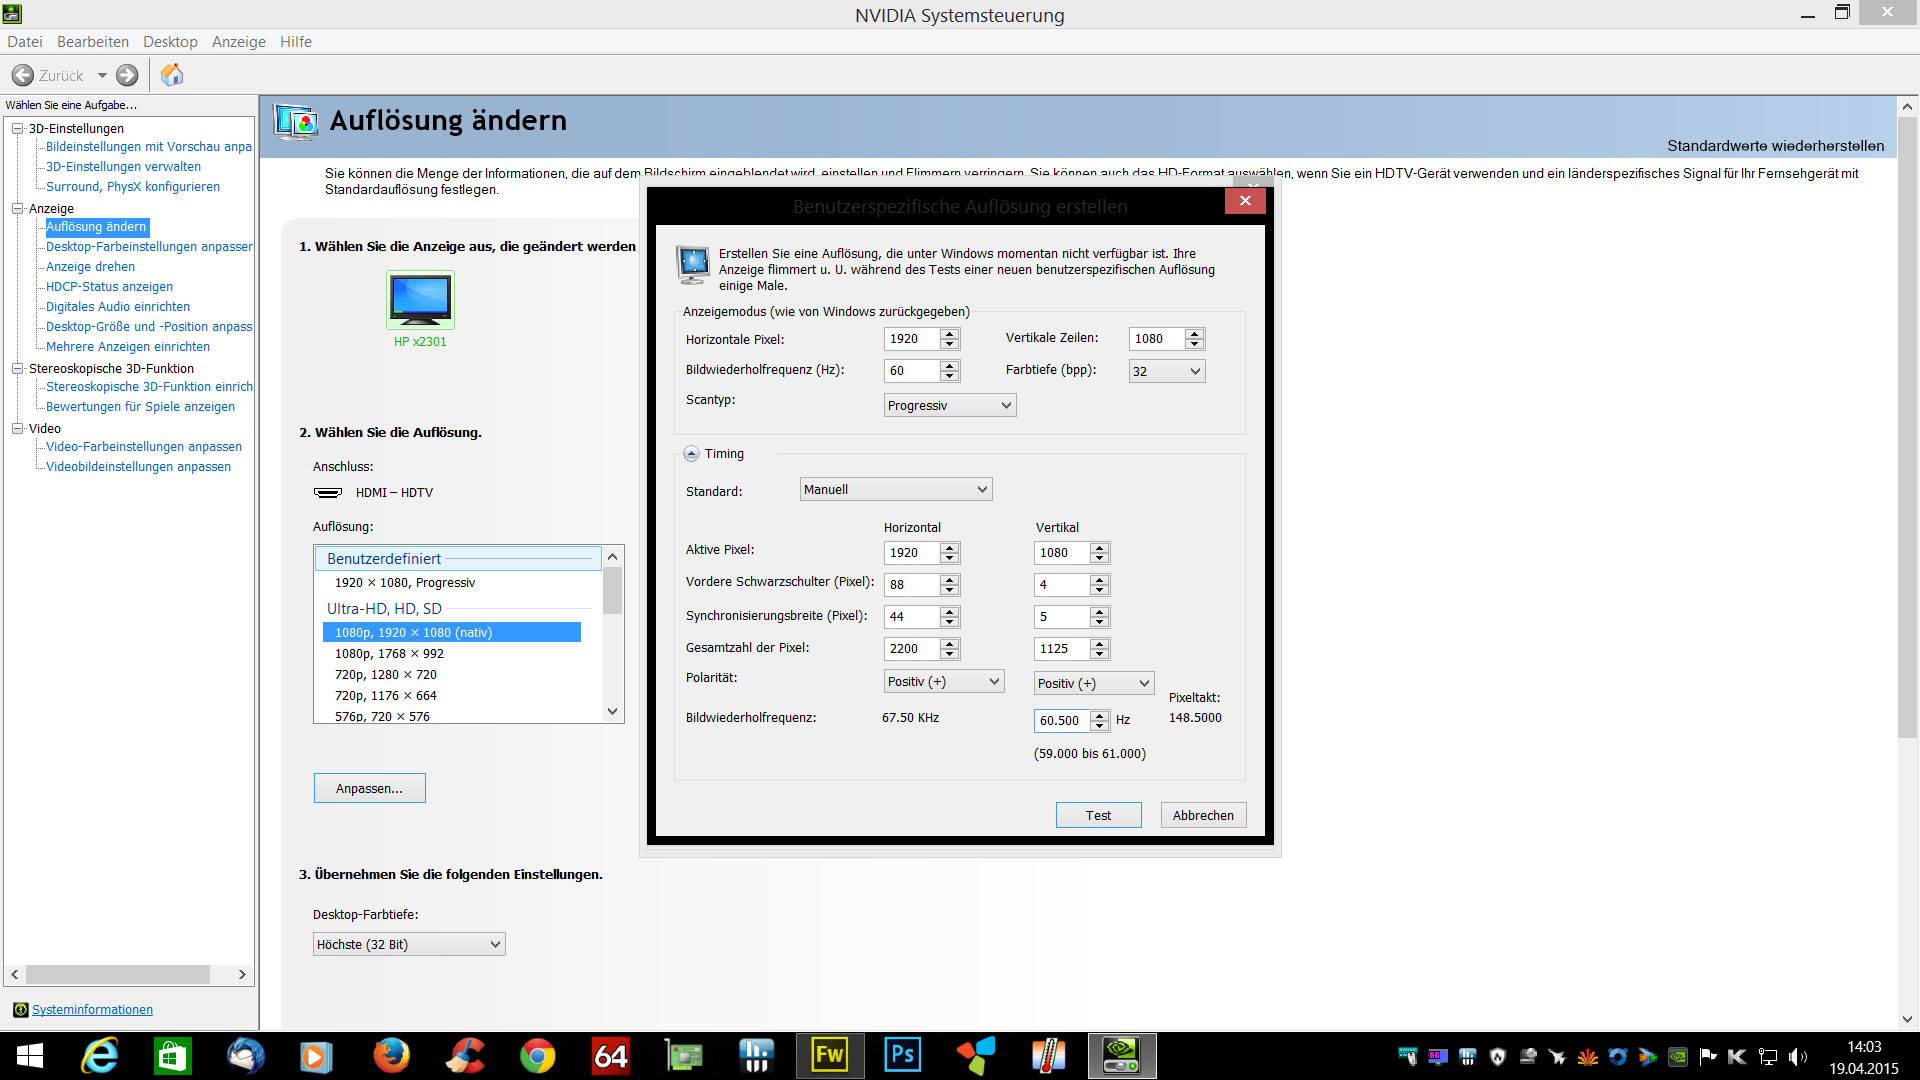Open the Systeminformationen link

(92, 1010)
